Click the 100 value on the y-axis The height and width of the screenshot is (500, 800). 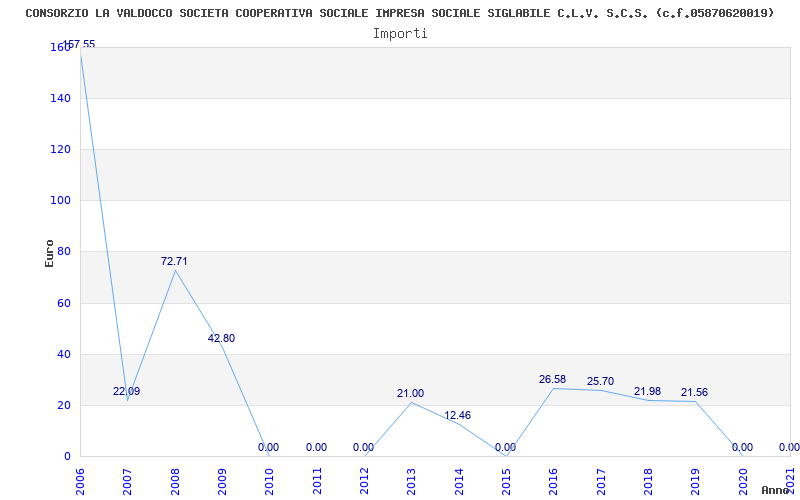61,200
